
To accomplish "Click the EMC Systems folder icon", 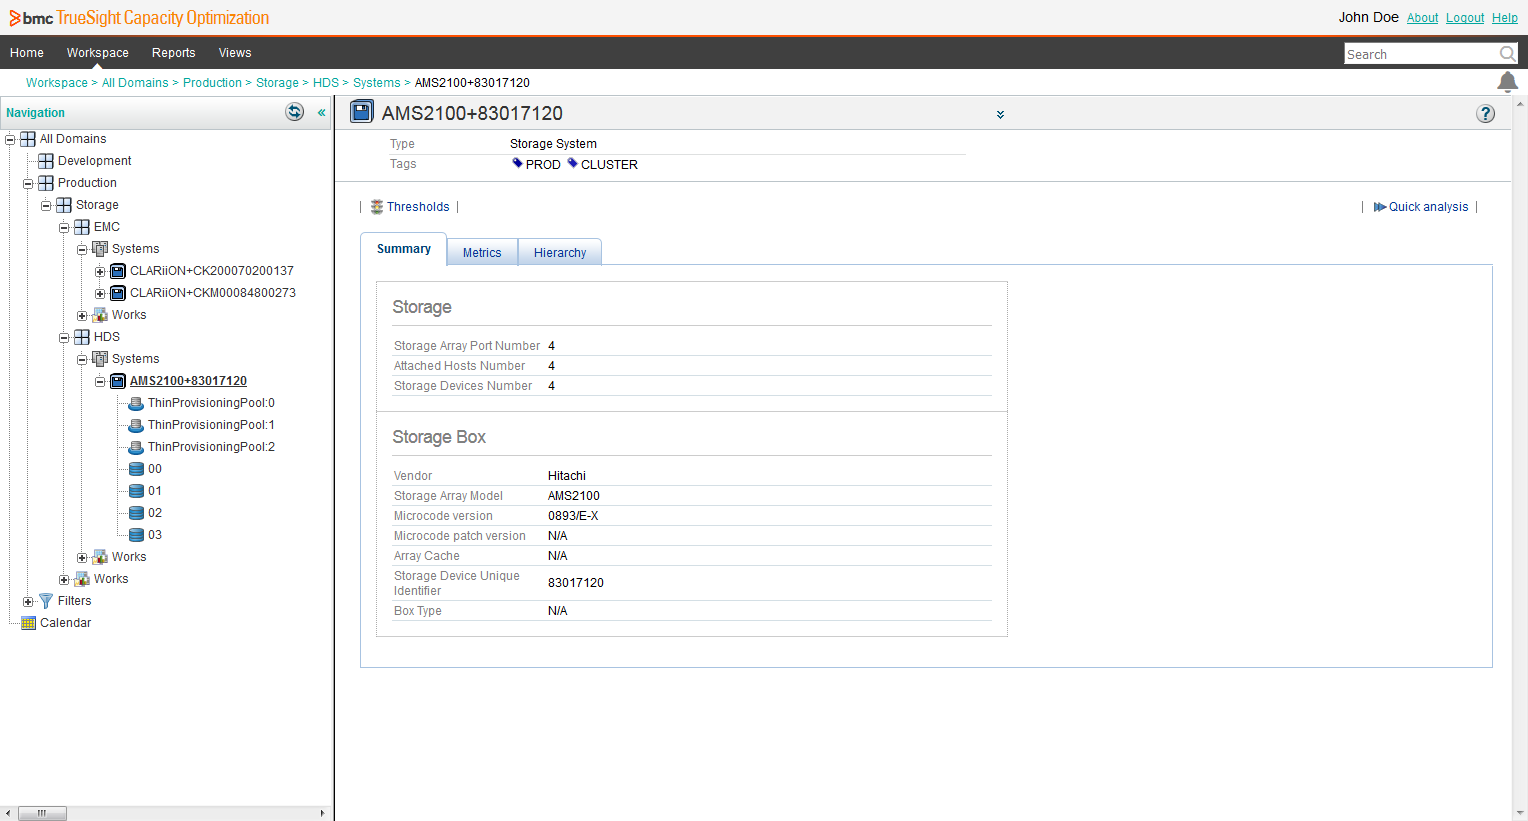I will click(x=100, y=249).
